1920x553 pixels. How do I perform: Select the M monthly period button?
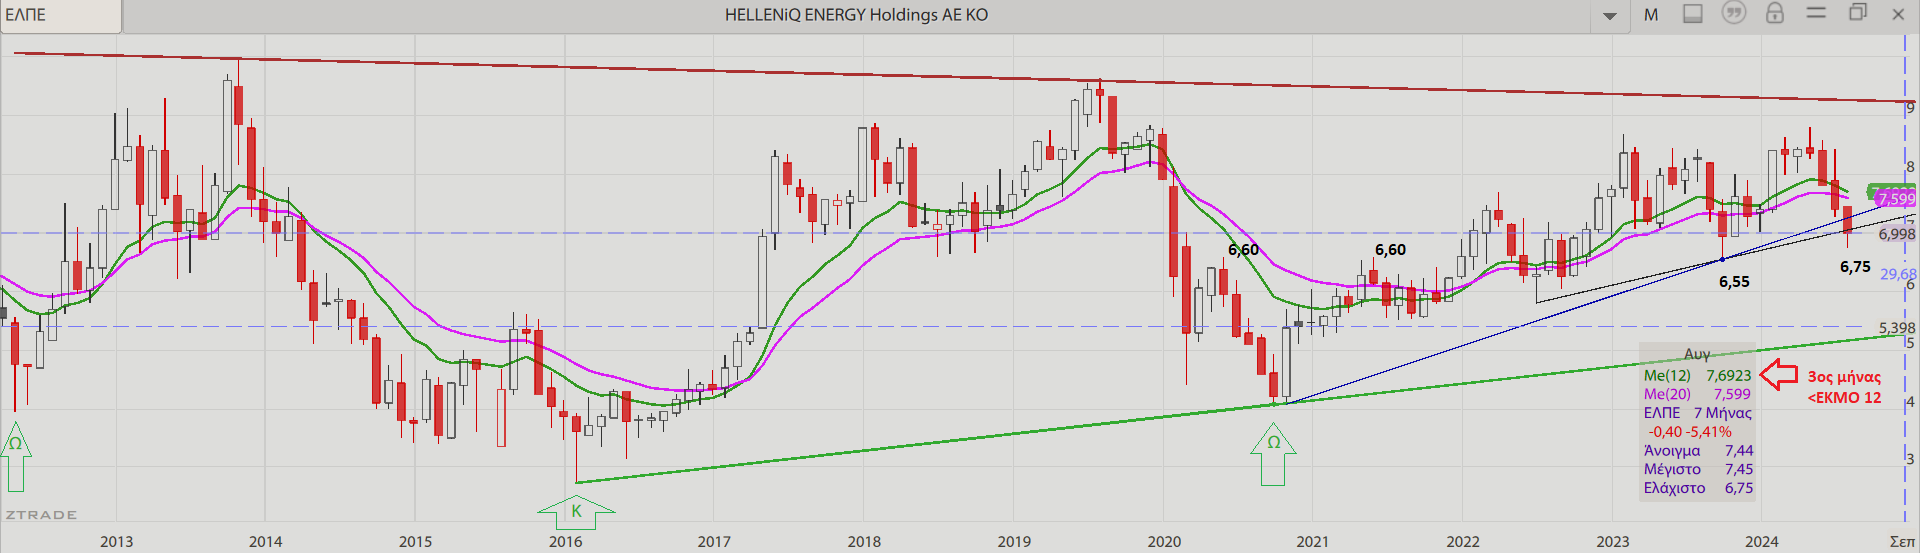click(x=1651, y=15)
